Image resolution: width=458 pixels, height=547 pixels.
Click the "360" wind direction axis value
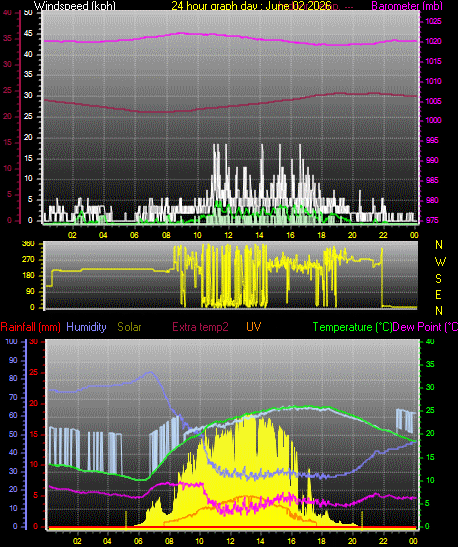point(28,243)
